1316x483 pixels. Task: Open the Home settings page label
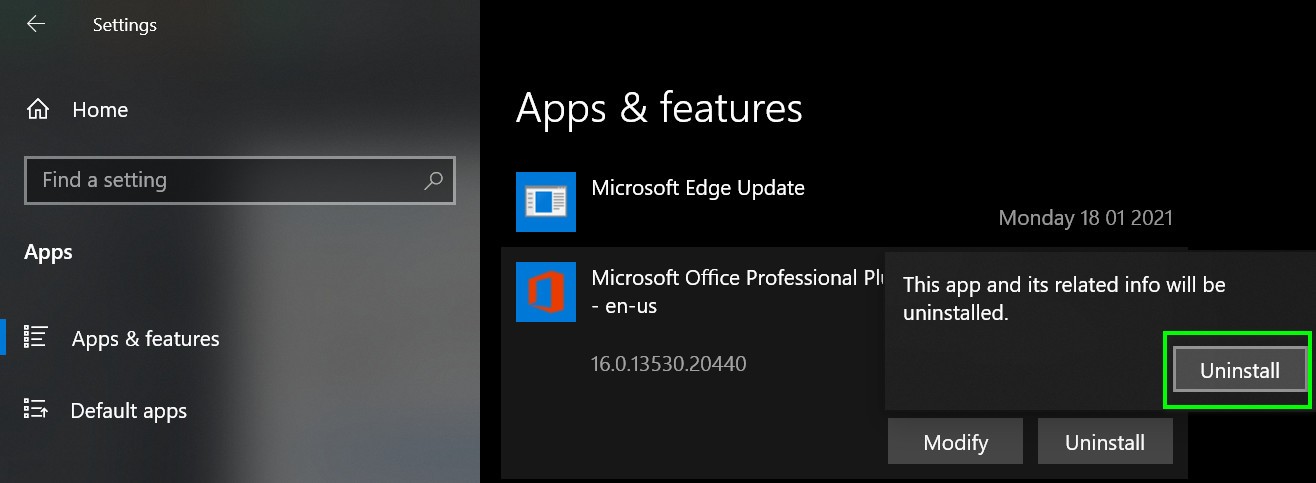[100, 110]
